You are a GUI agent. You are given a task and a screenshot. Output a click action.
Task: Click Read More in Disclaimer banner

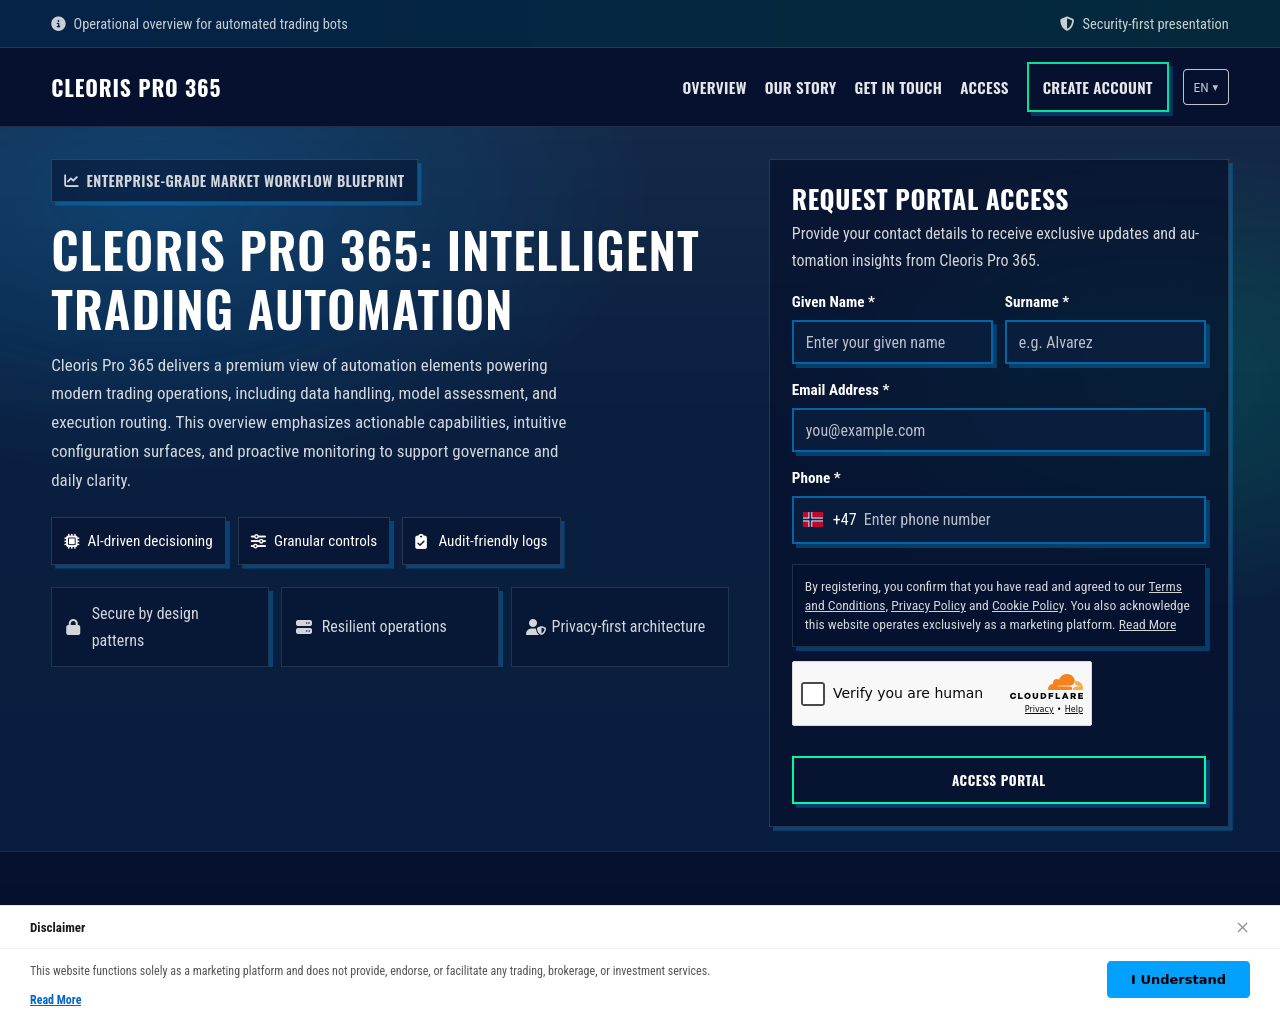56,1000
